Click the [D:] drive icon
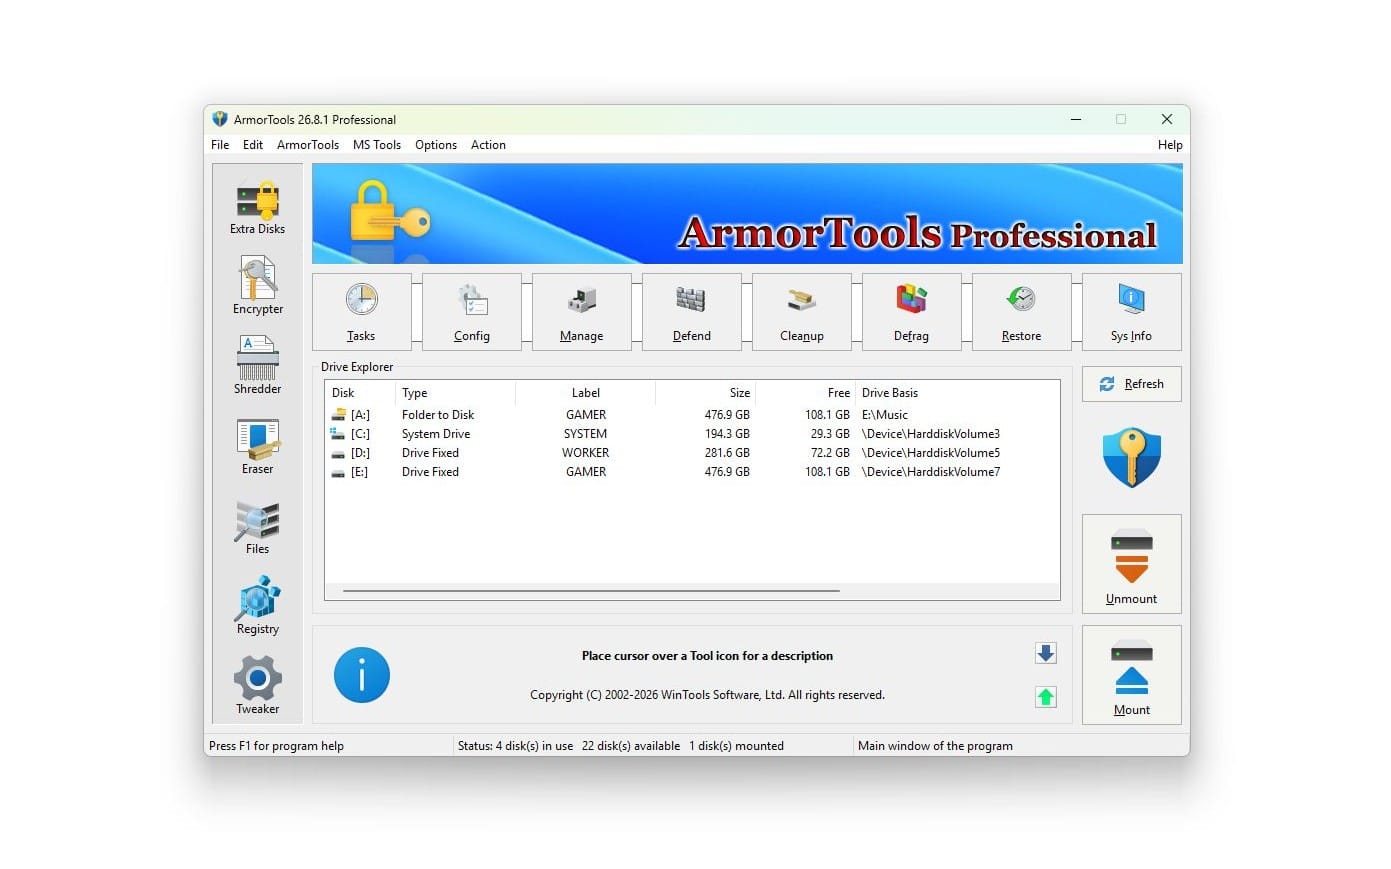The height and width of the screenshot is (869, 1391). 339,452
